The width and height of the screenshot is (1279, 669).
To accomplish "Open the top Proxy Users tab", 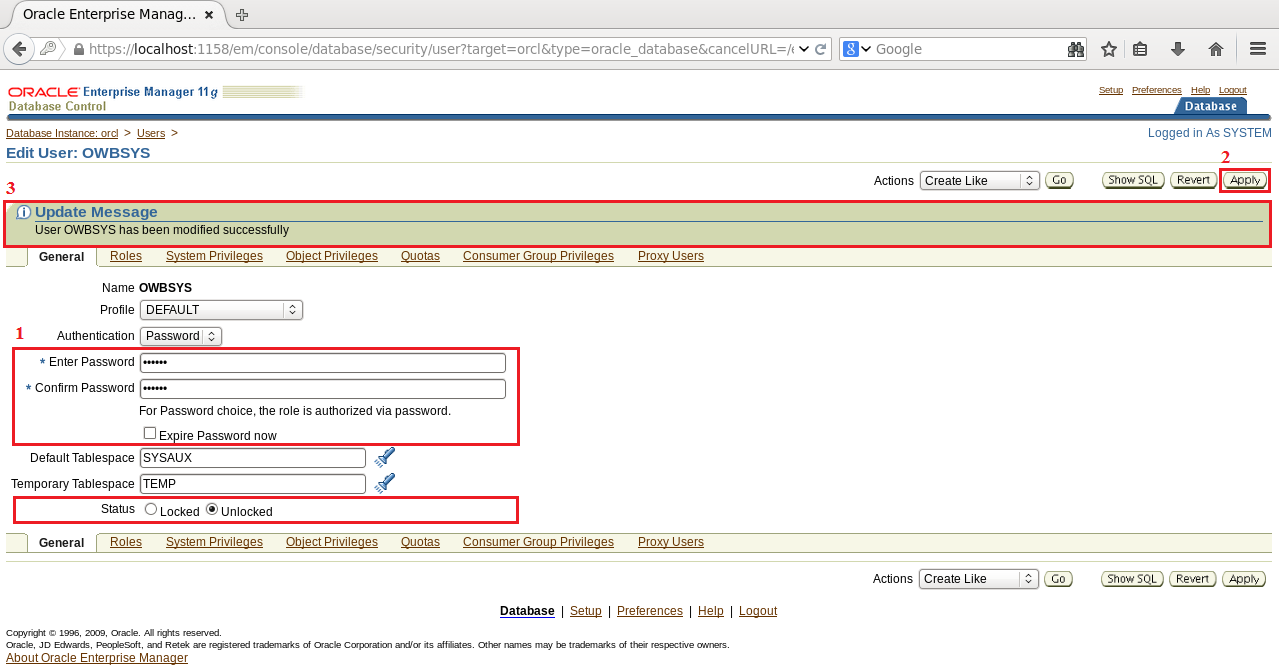I will 671,256.
